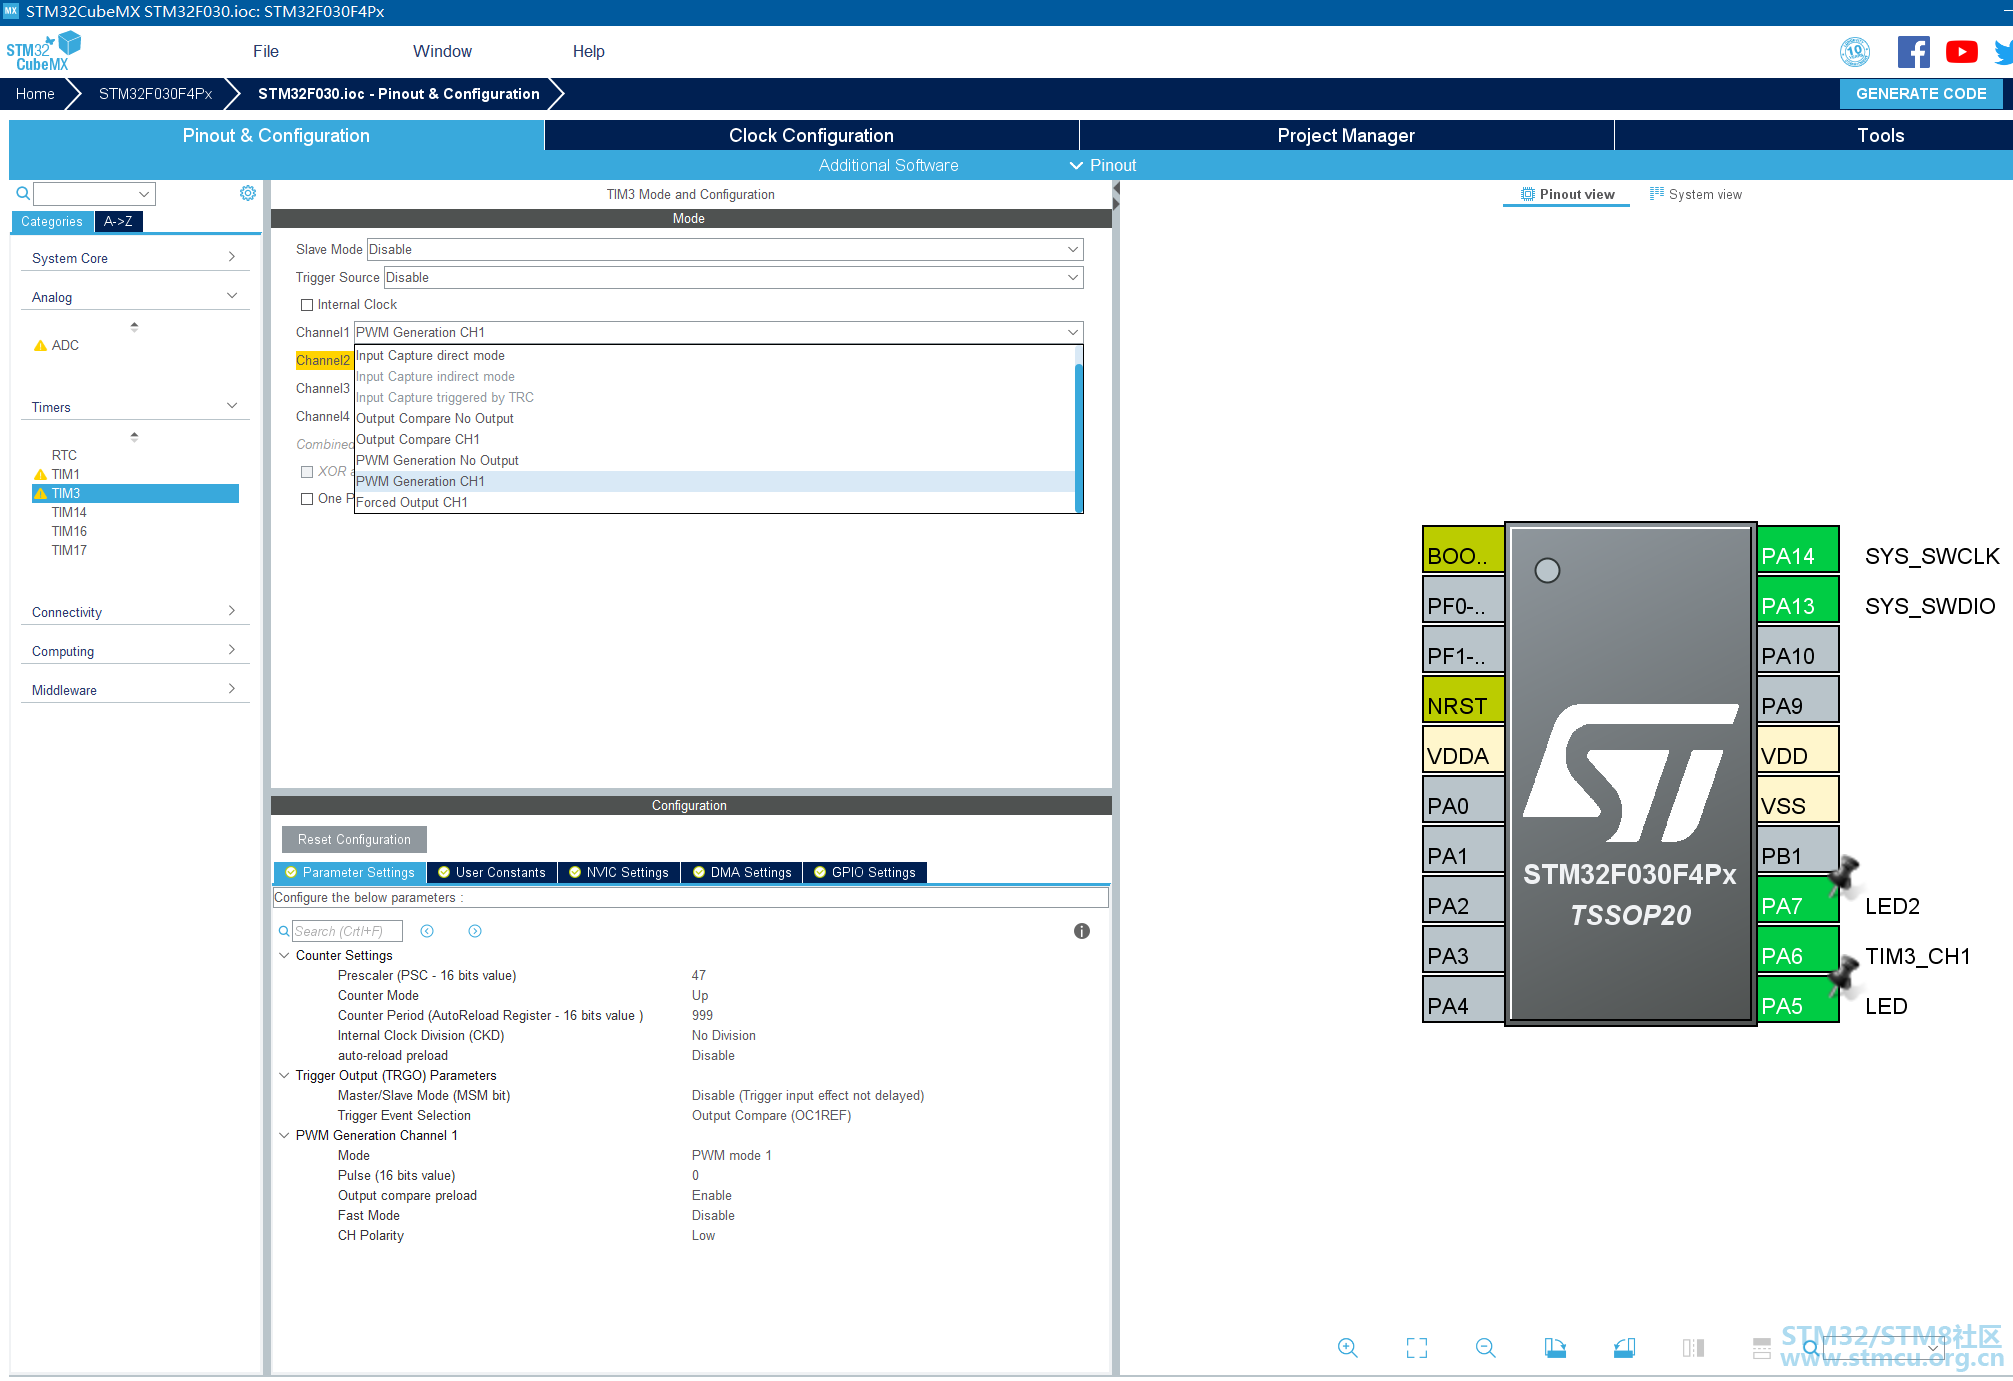This screenshot has width=2013, height=1381.
Task: Open the NVIC Settings tab
Action: click(619, 873)
